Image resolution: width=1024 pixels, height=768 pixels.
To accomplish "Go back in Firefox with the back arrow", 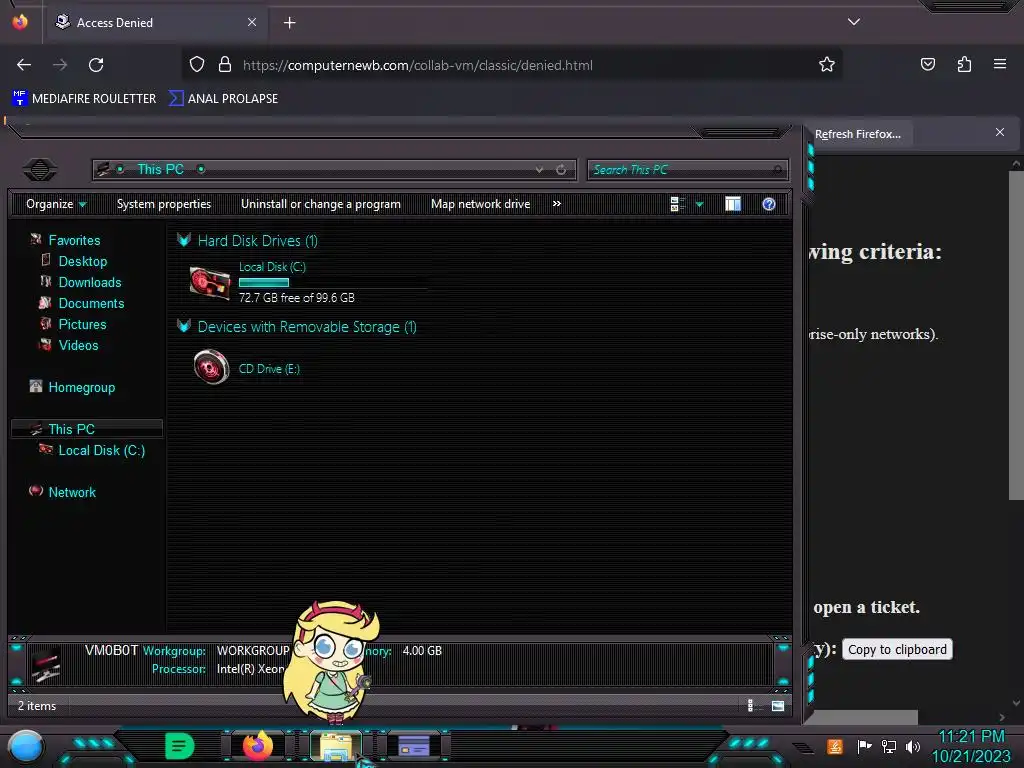I will [x=24, y=65].
